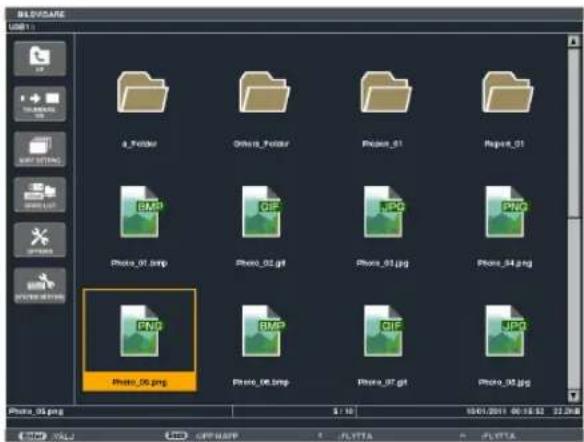The width and height of the screenshot is (584, 442).
Task: Open the Options tools icon
Action: [40, 240]
